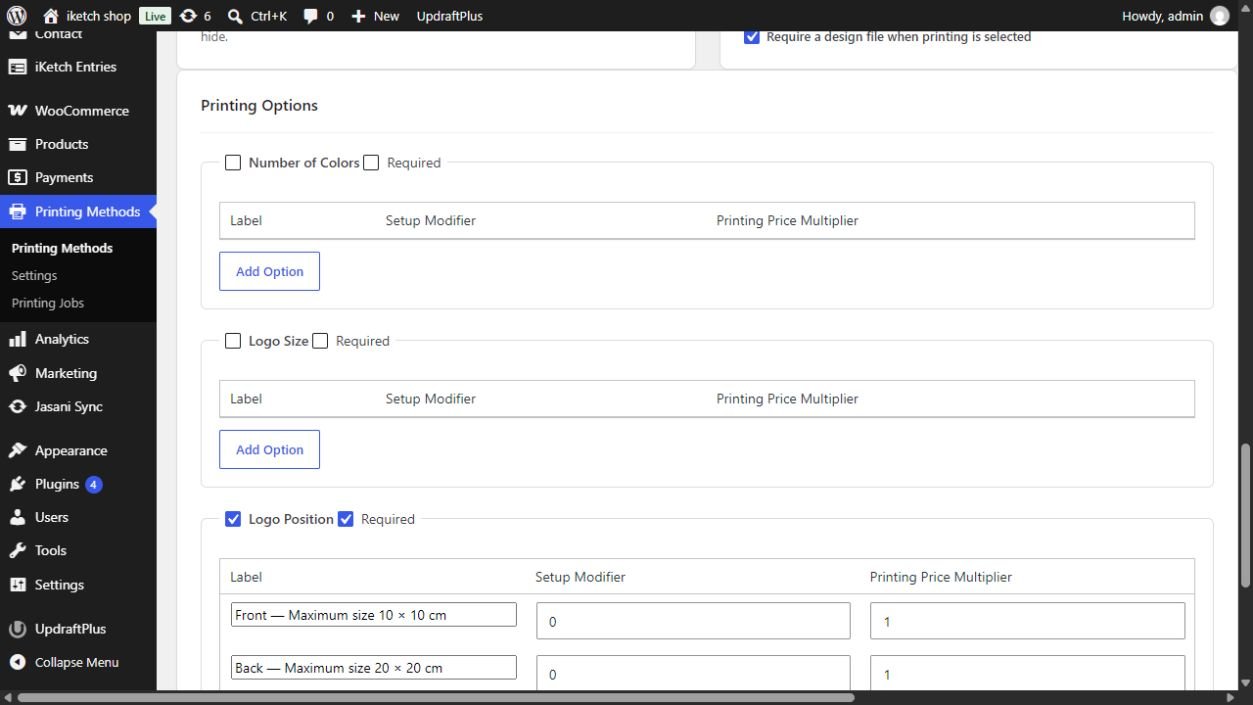1253x705 pixels.
Task: Click the Front label input field
Action: pyautogui.click(x=373, y=615)
